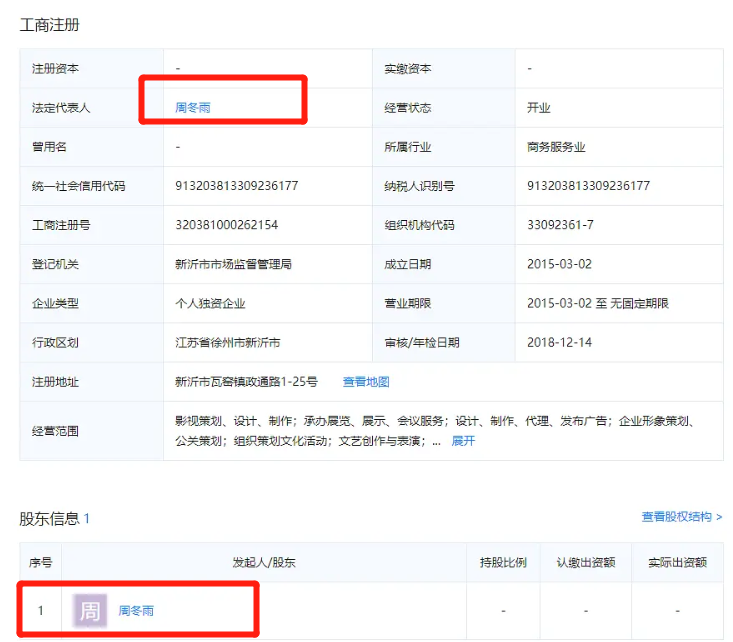The width and height of the screenshot is (733, 642).
Task: Click the 实际出资额 column header
Action: point(677,563)
